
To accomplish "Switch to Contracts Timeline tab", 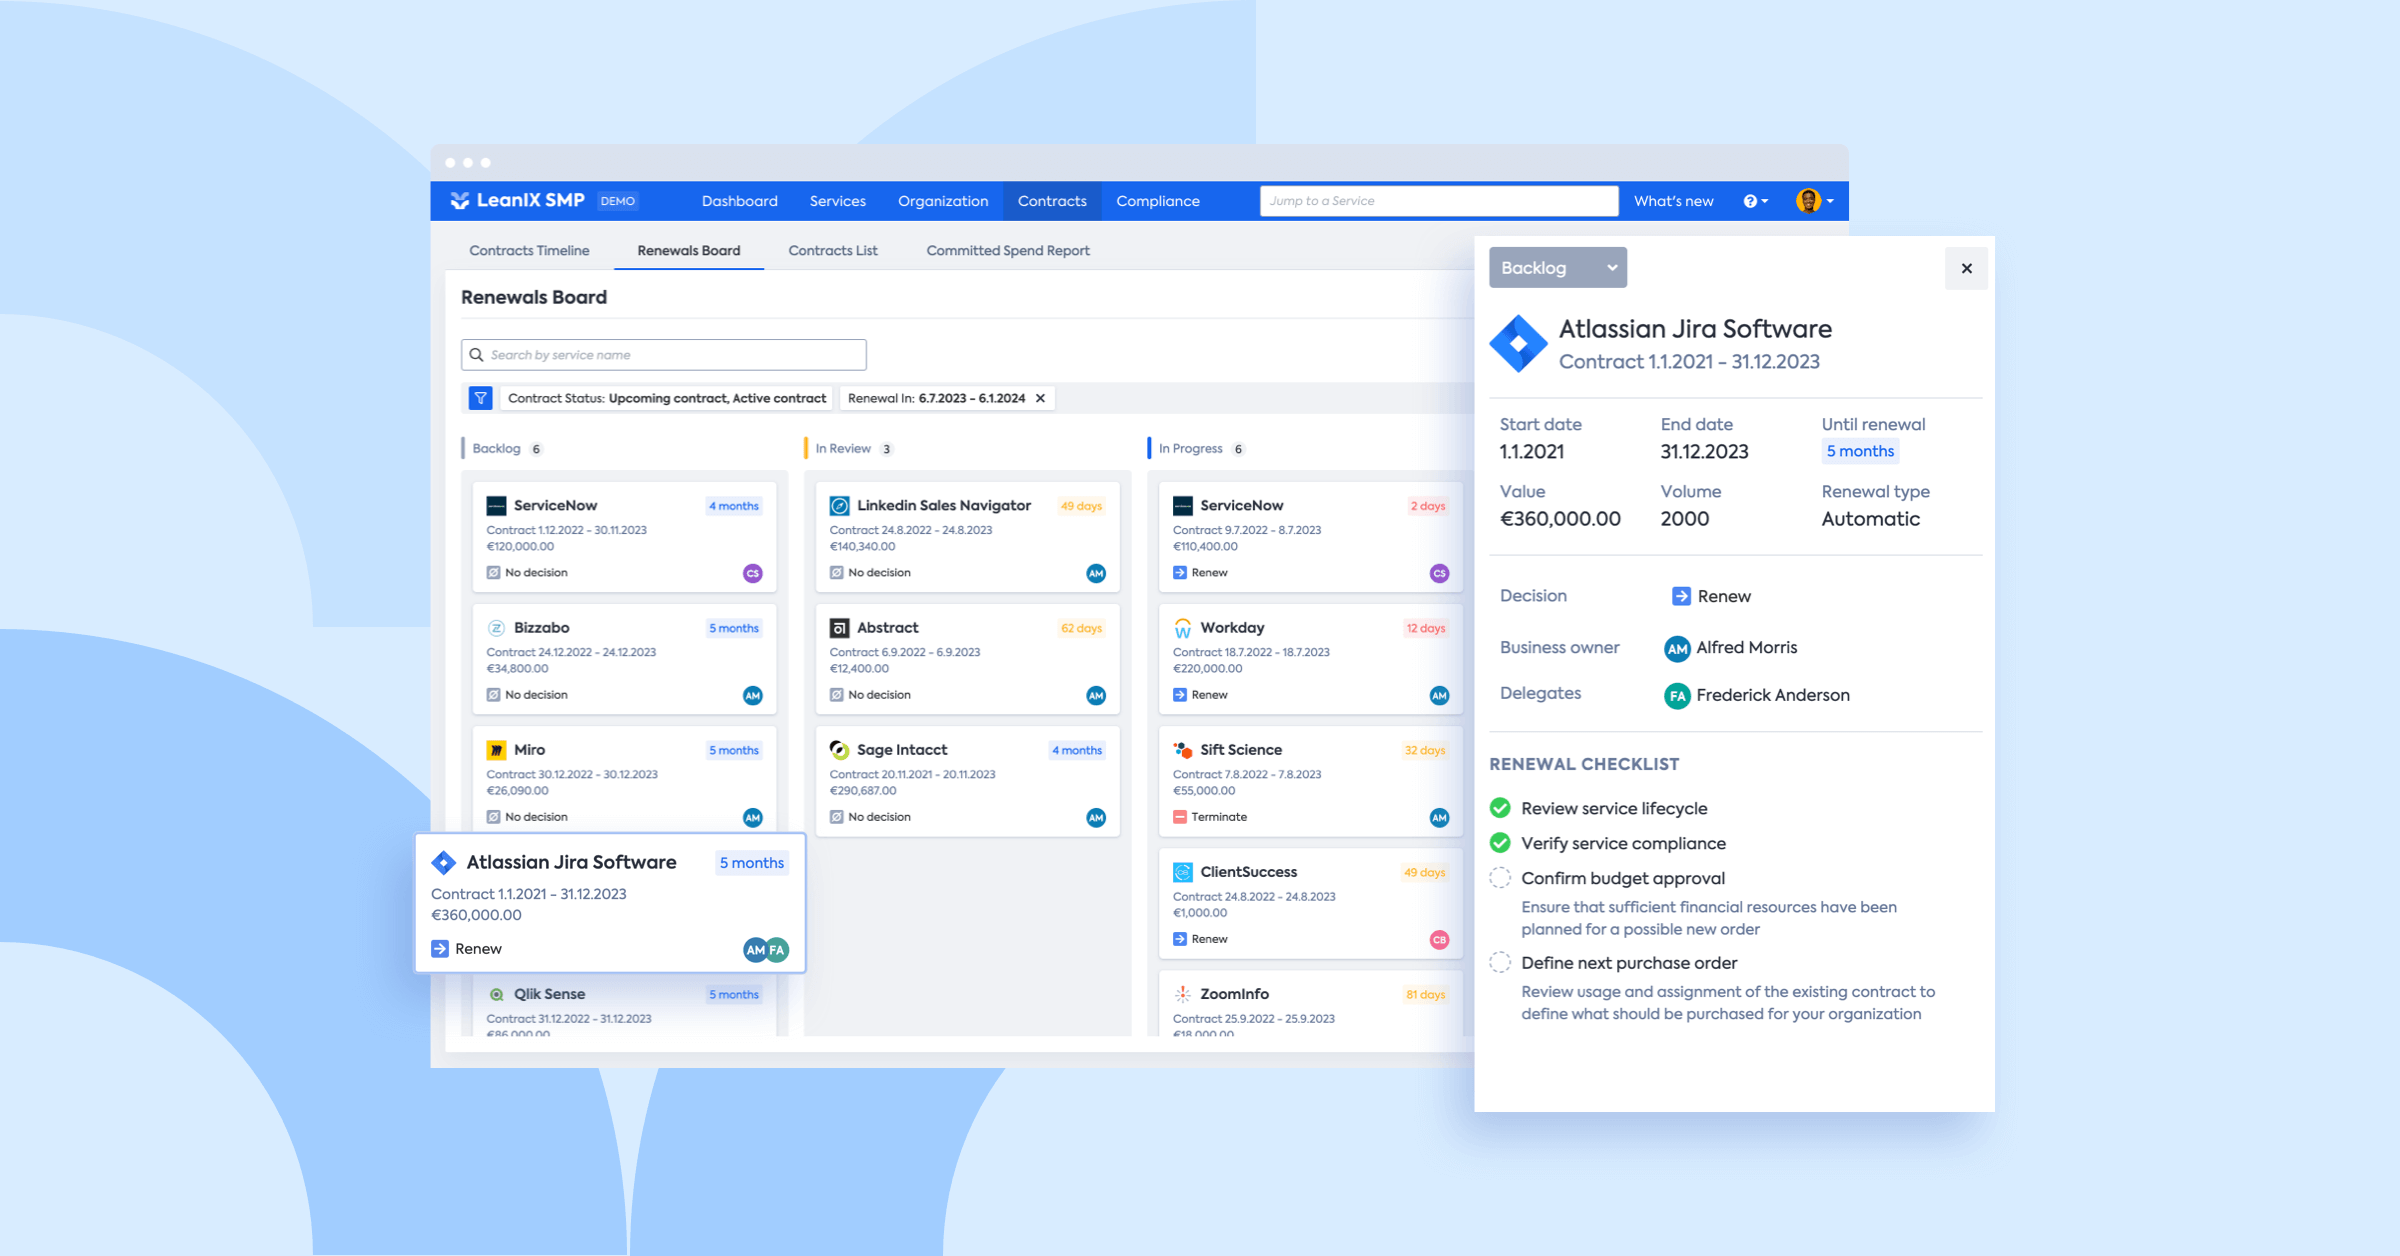I will [529, 250].
